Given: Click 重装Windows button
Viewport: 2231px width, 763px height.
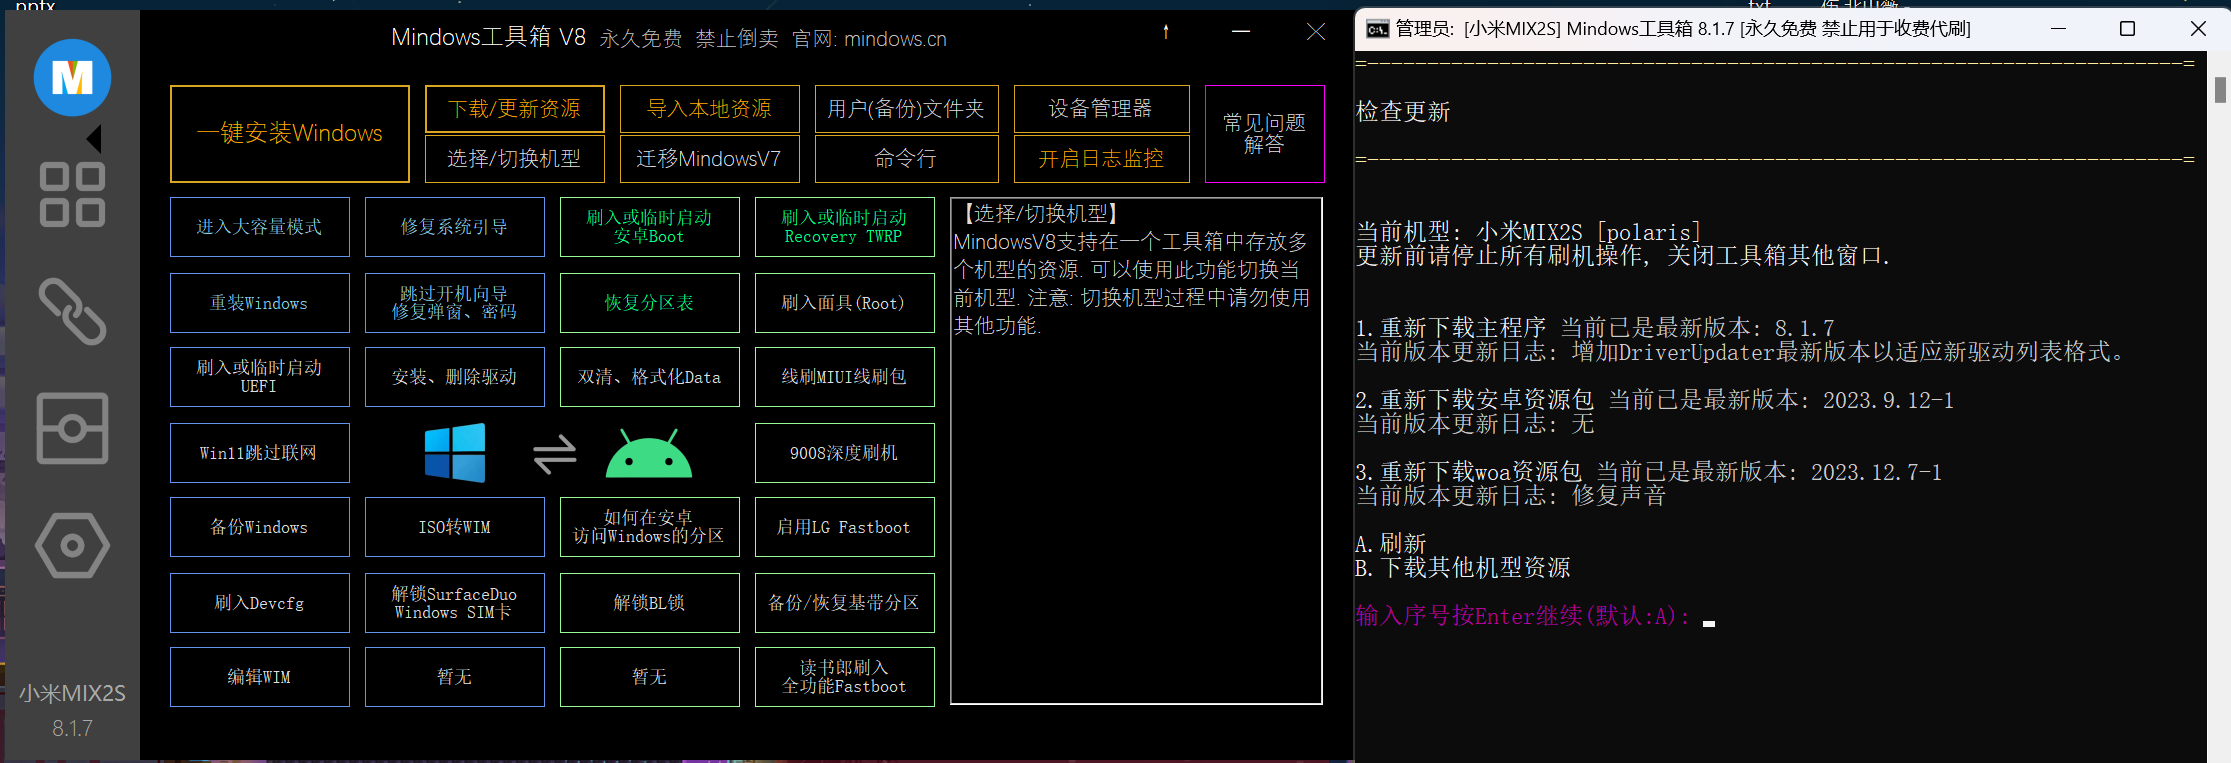Looking at the screenshot, I should click(x=260, y=303).
